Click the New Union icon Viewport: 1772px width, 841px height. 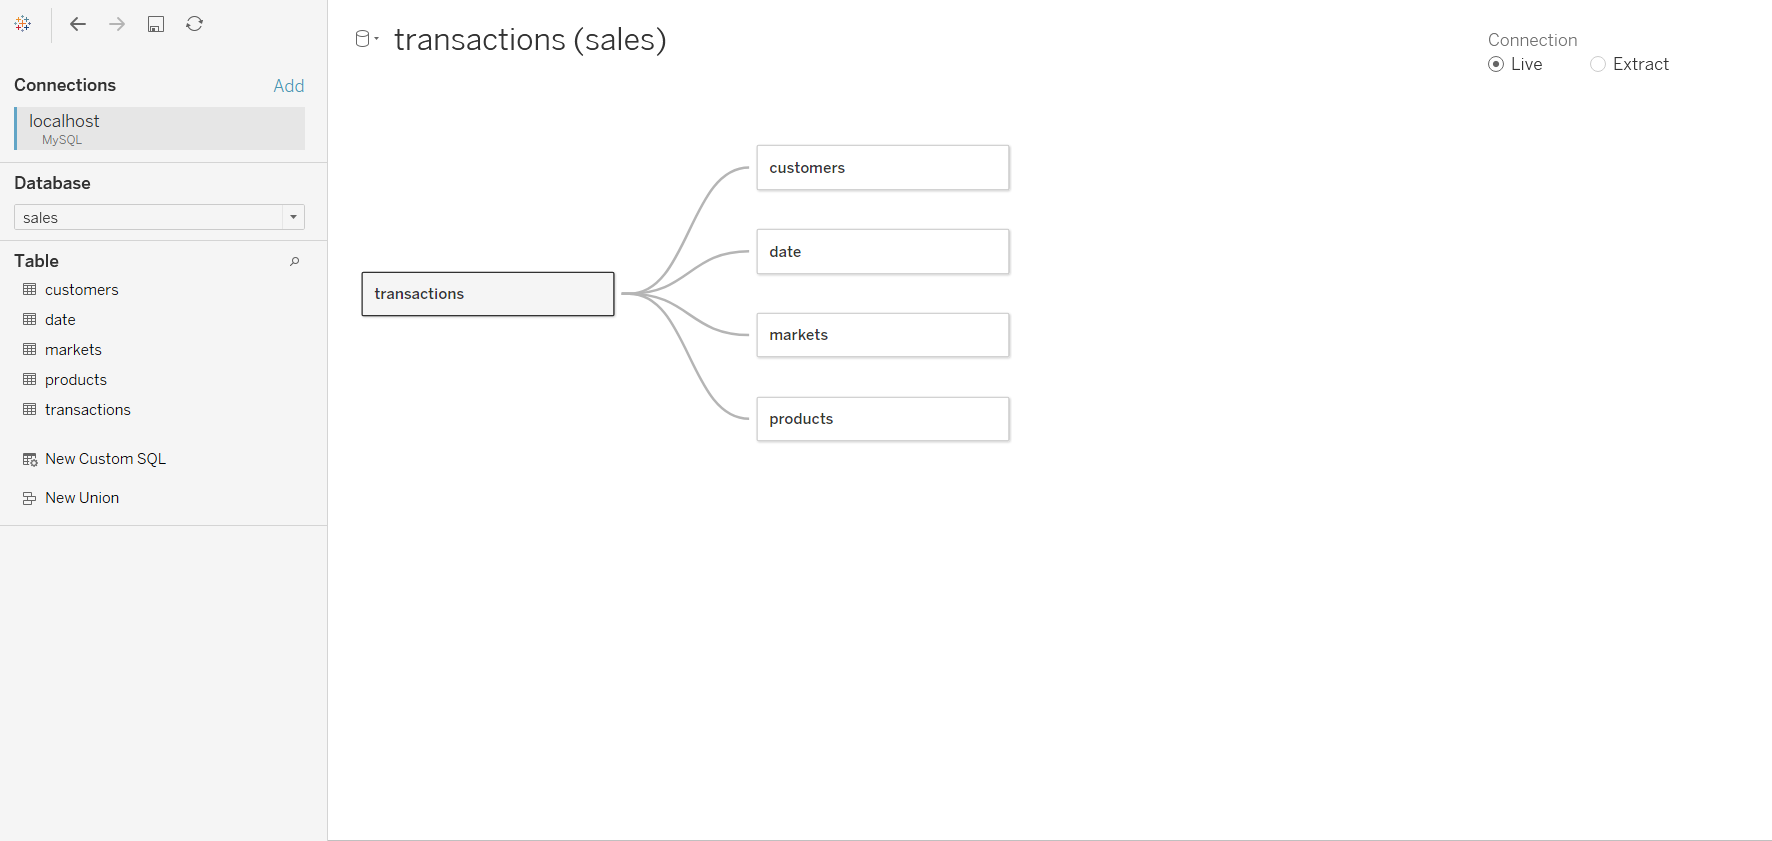(x=30, y=498)
